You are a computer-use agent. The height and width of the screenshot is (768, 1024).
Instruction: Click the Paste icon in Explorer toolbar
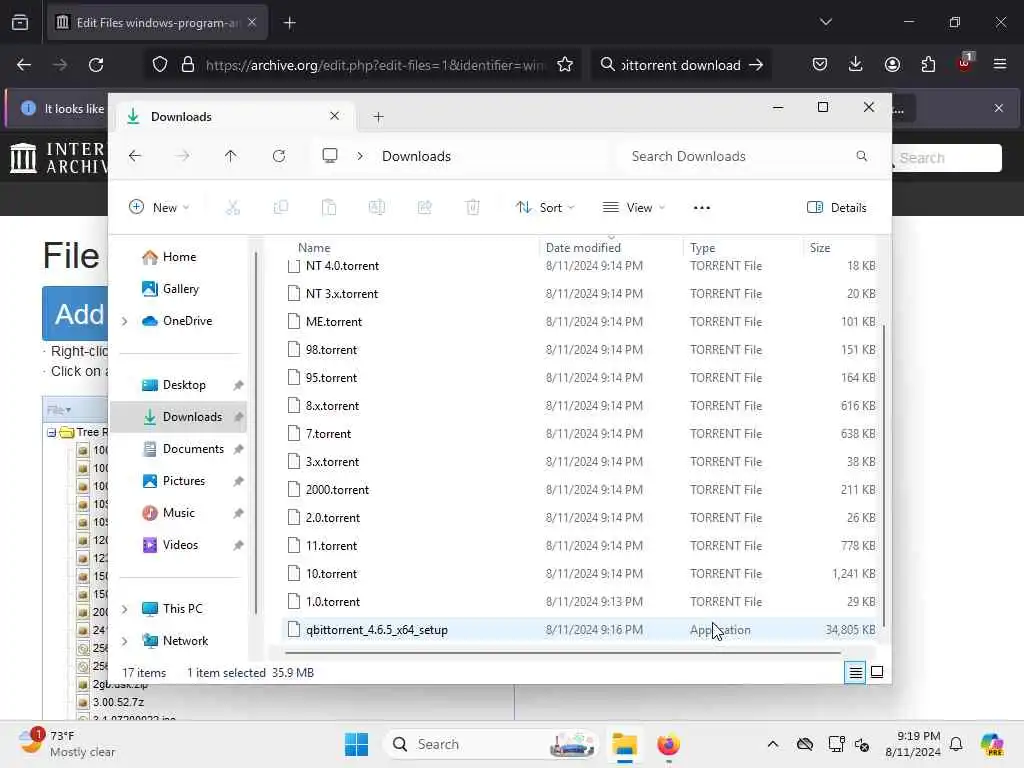[x=329, y=208]
